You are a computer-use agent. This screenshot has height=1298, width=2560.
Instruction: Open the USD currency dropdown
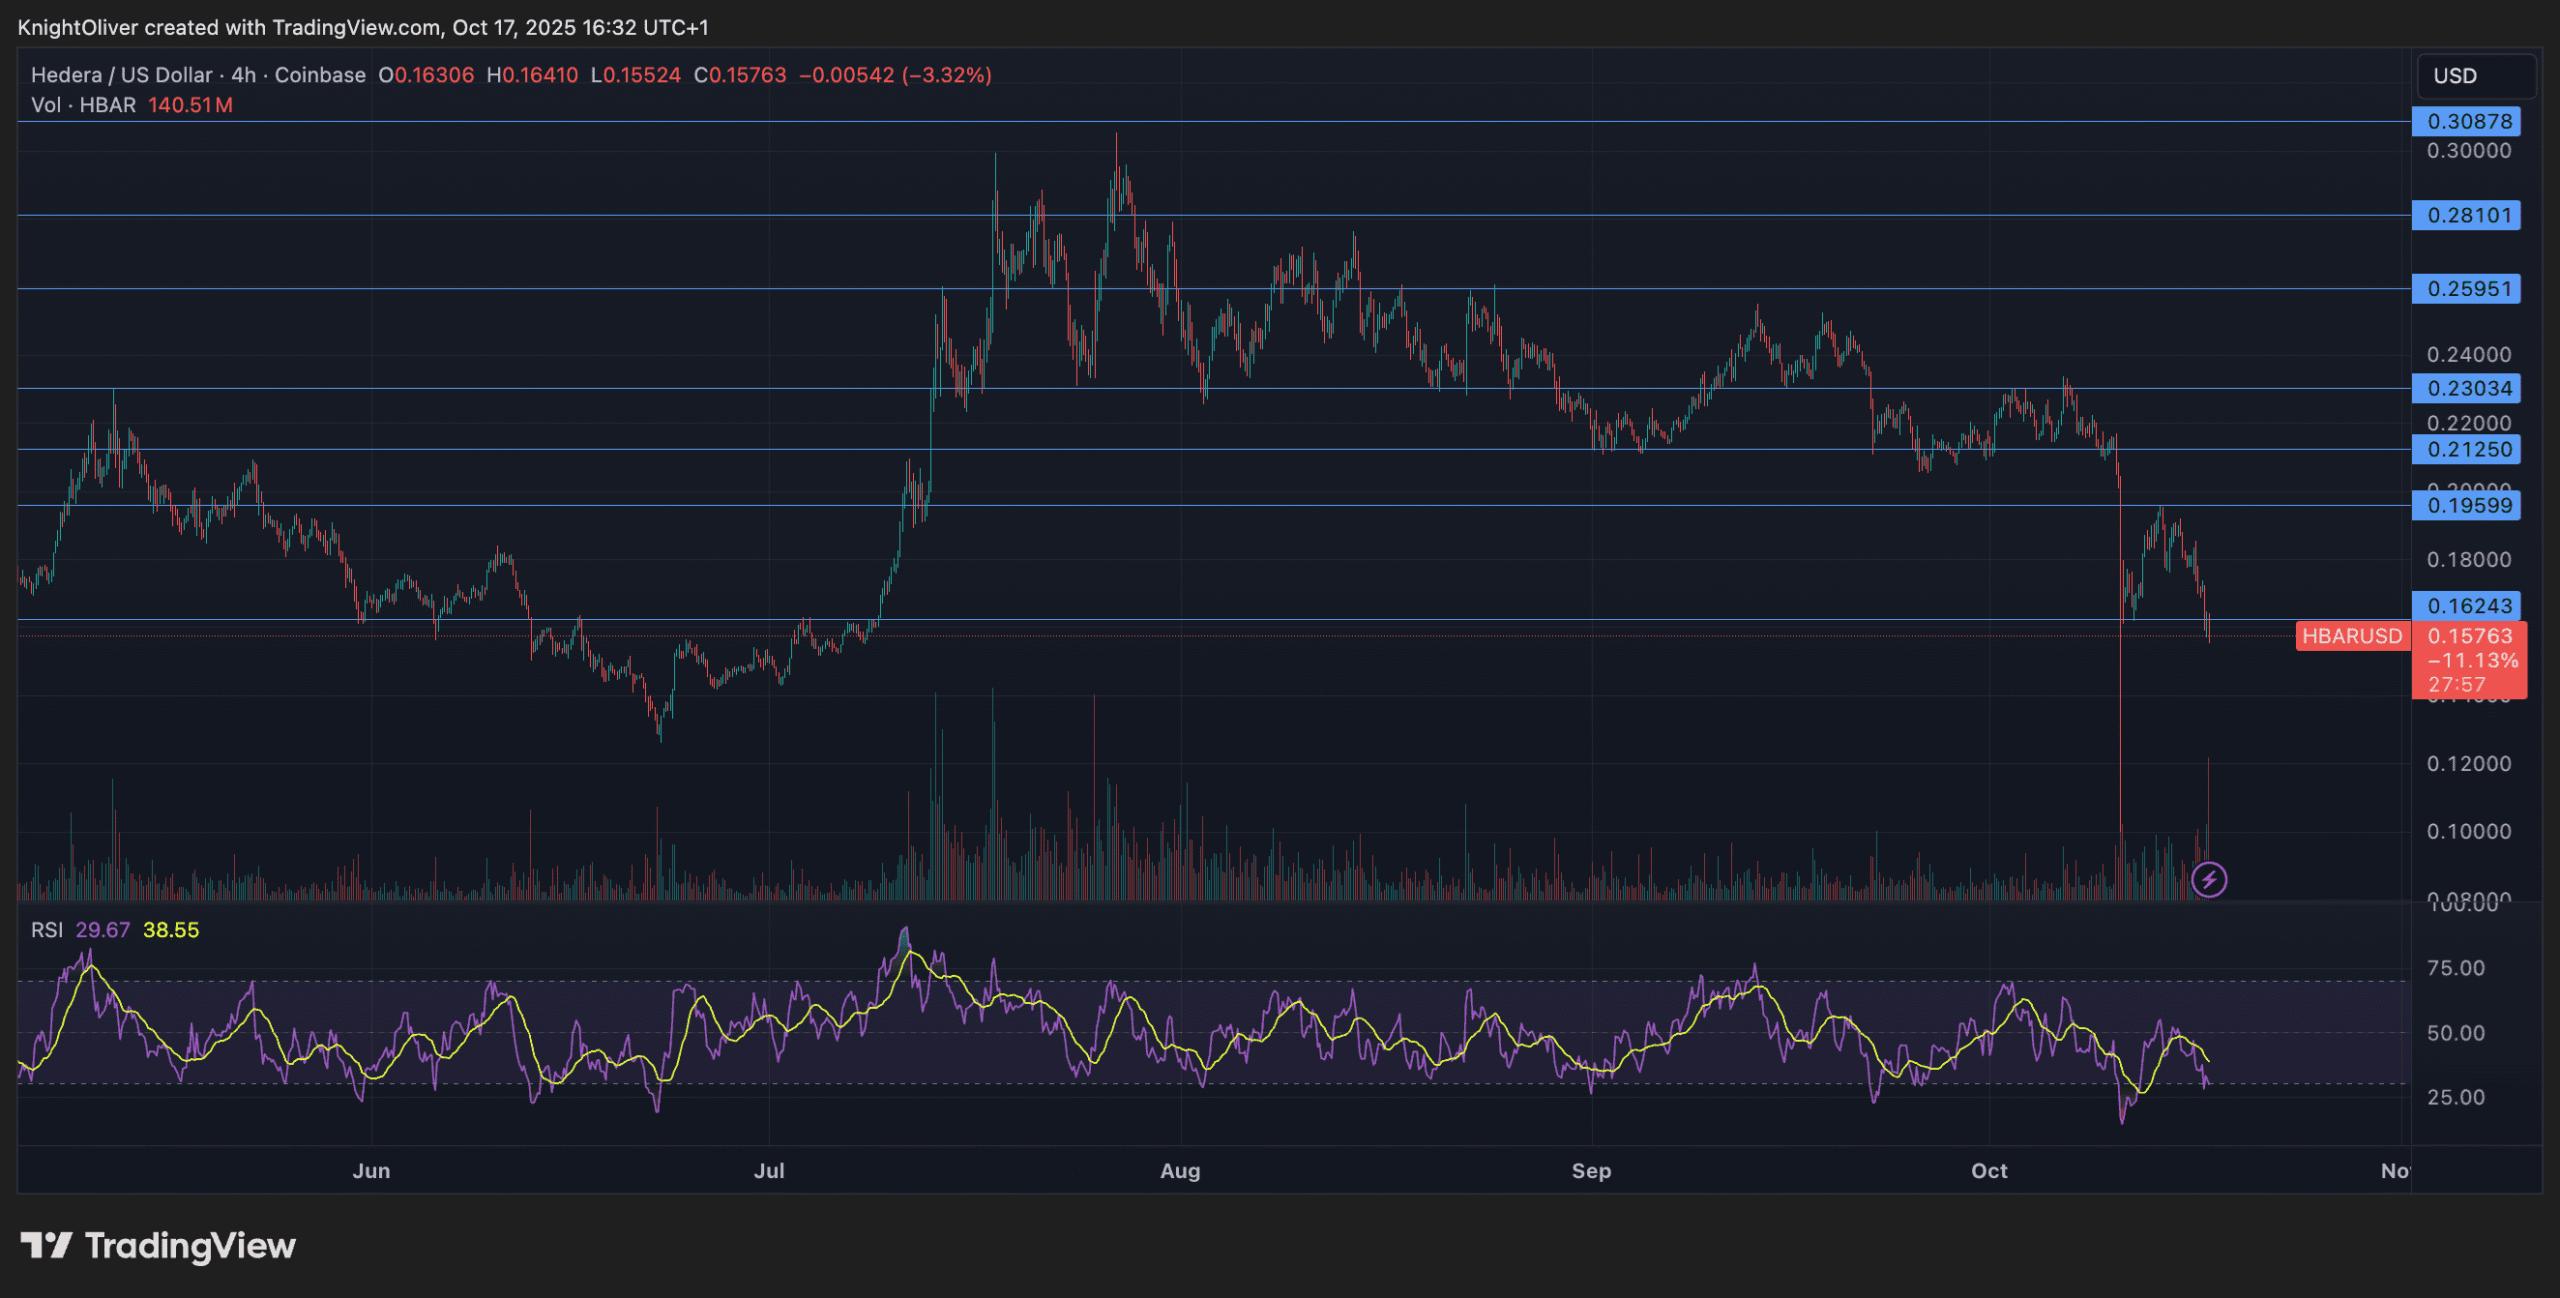2474,76
